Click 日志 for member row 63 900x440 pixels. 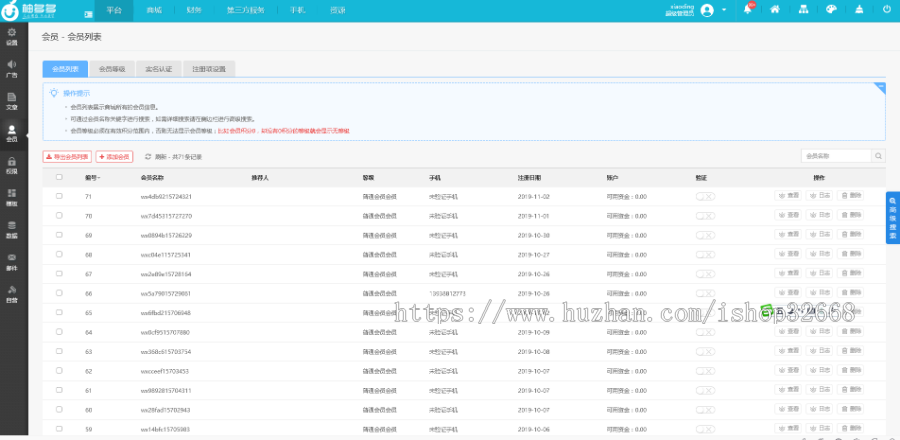tap(819, 351)
